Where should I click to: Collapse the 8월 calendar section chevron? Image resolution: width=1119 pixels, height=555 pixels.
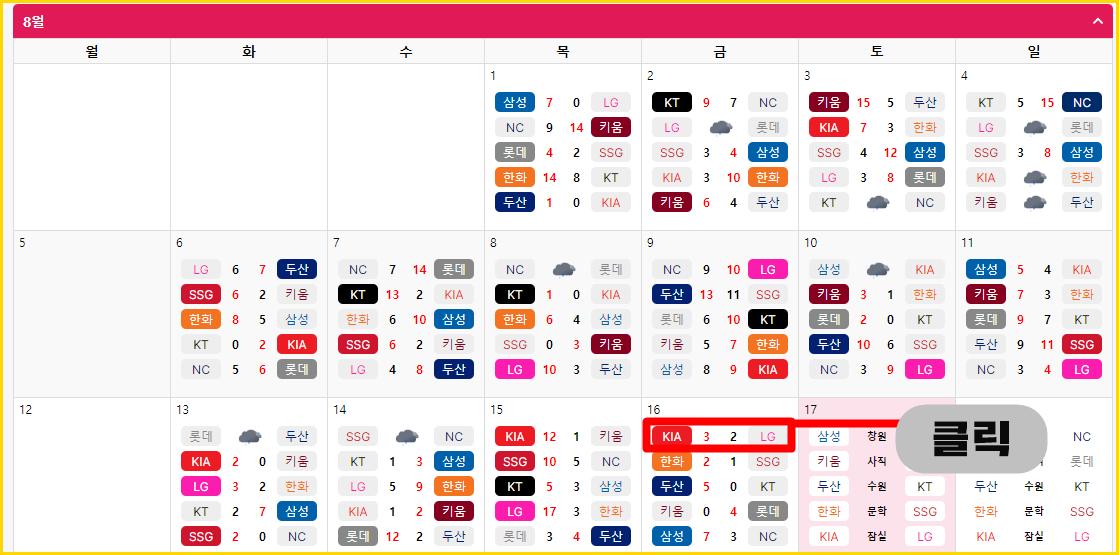tap(1098, 21)
